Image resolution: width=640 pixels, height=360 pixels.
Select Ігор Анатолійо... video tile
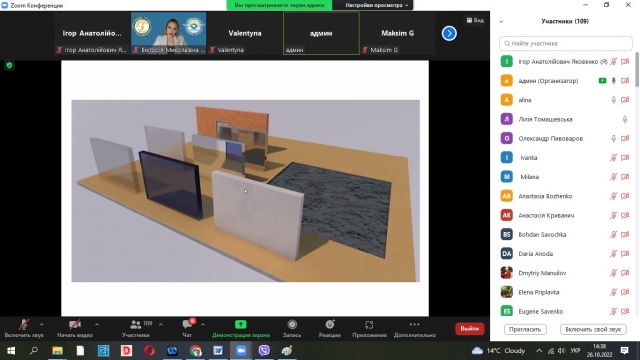92,33
